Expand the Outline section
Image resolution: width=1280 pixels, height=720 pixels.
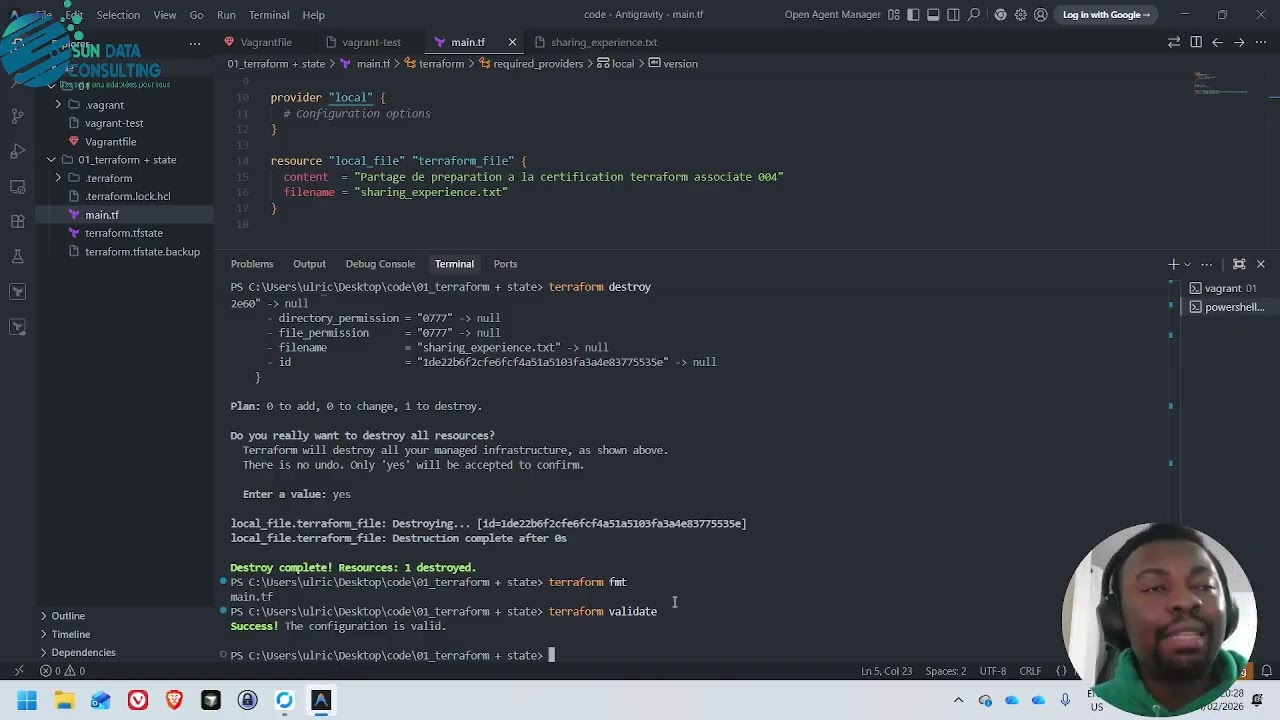point(68,616)
